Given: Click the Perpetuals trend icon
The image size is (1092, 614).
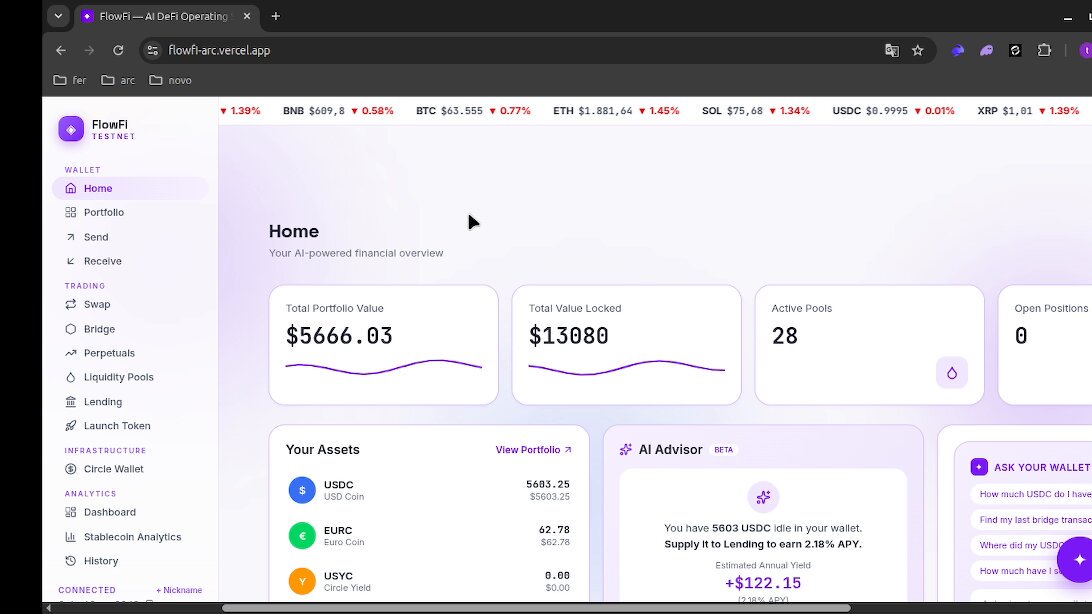Looking at the screenshot, I should click(x=70, y=353).
